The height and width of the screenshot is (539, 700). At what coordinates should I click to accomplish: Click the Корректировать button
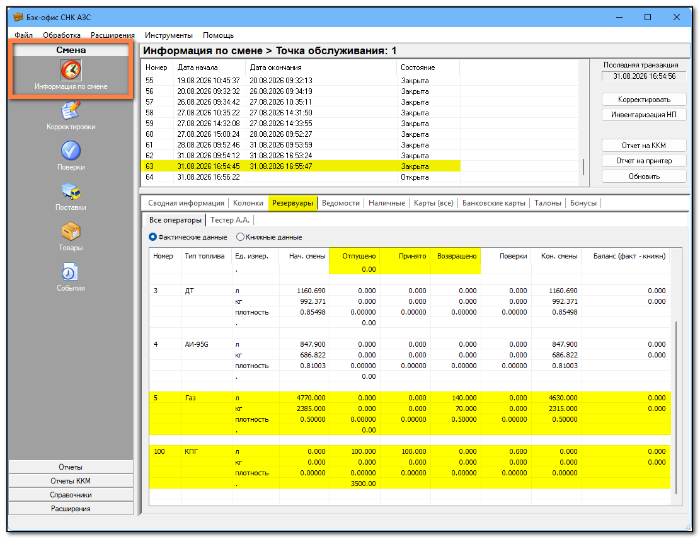pyautogui.click(x=644, y=99)
